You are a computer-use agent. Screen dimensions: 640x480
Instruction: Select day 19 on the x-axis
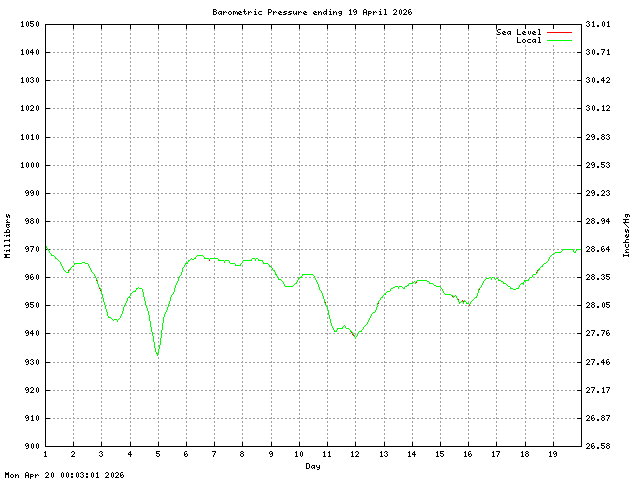[x=552, y=455]
